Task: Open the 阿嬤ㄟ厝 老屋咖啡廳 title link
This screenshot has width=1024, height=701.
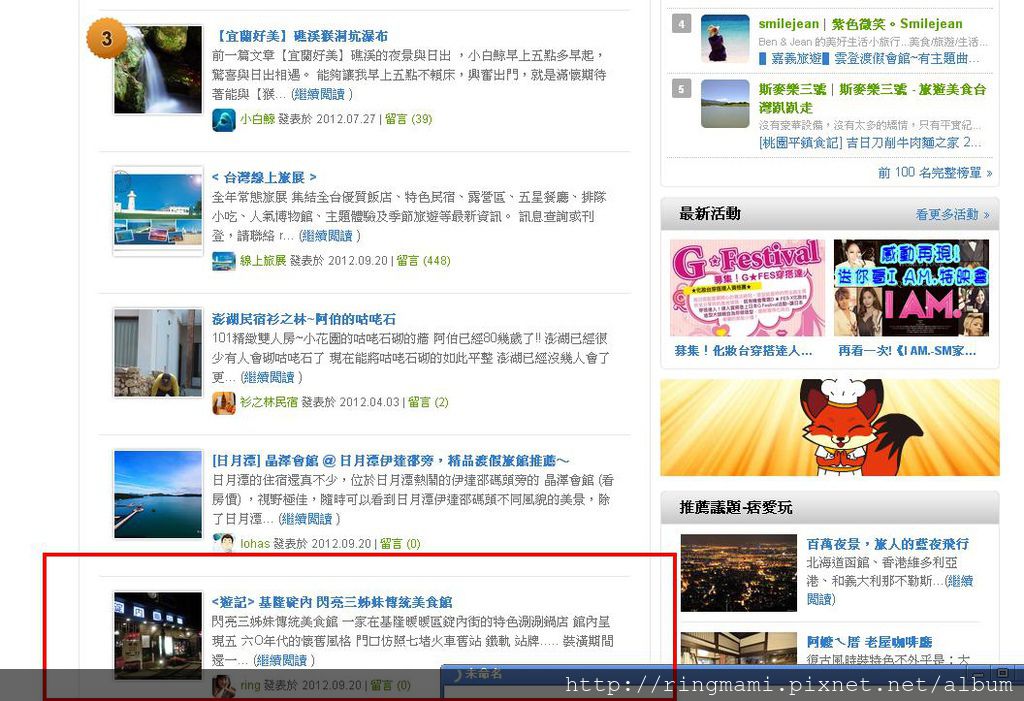Action: 869,642
